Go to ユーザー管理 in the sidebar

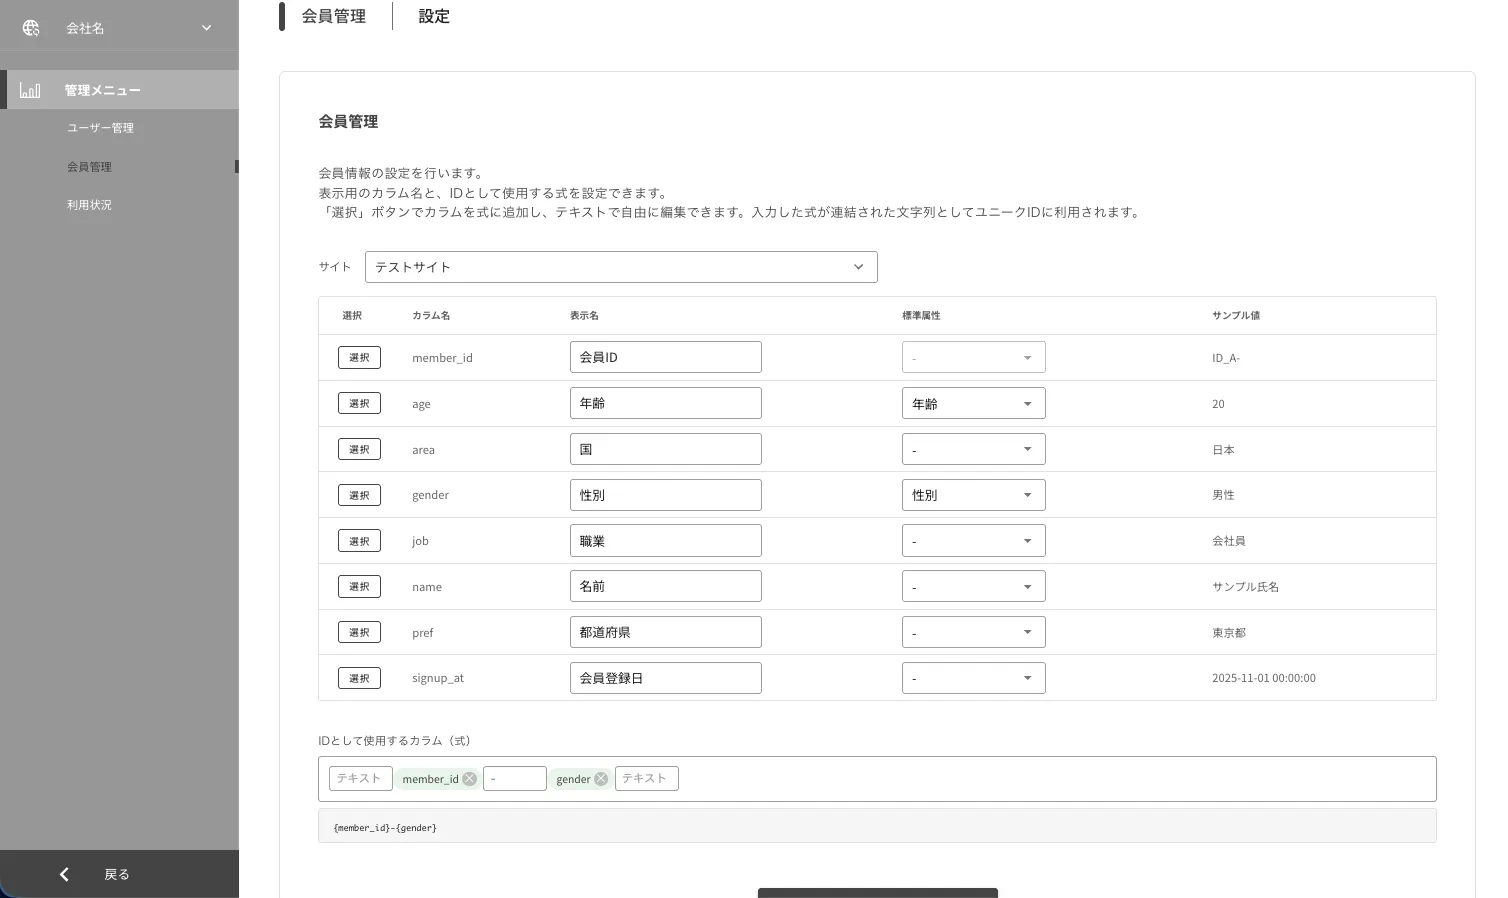(x=100, y=128)
